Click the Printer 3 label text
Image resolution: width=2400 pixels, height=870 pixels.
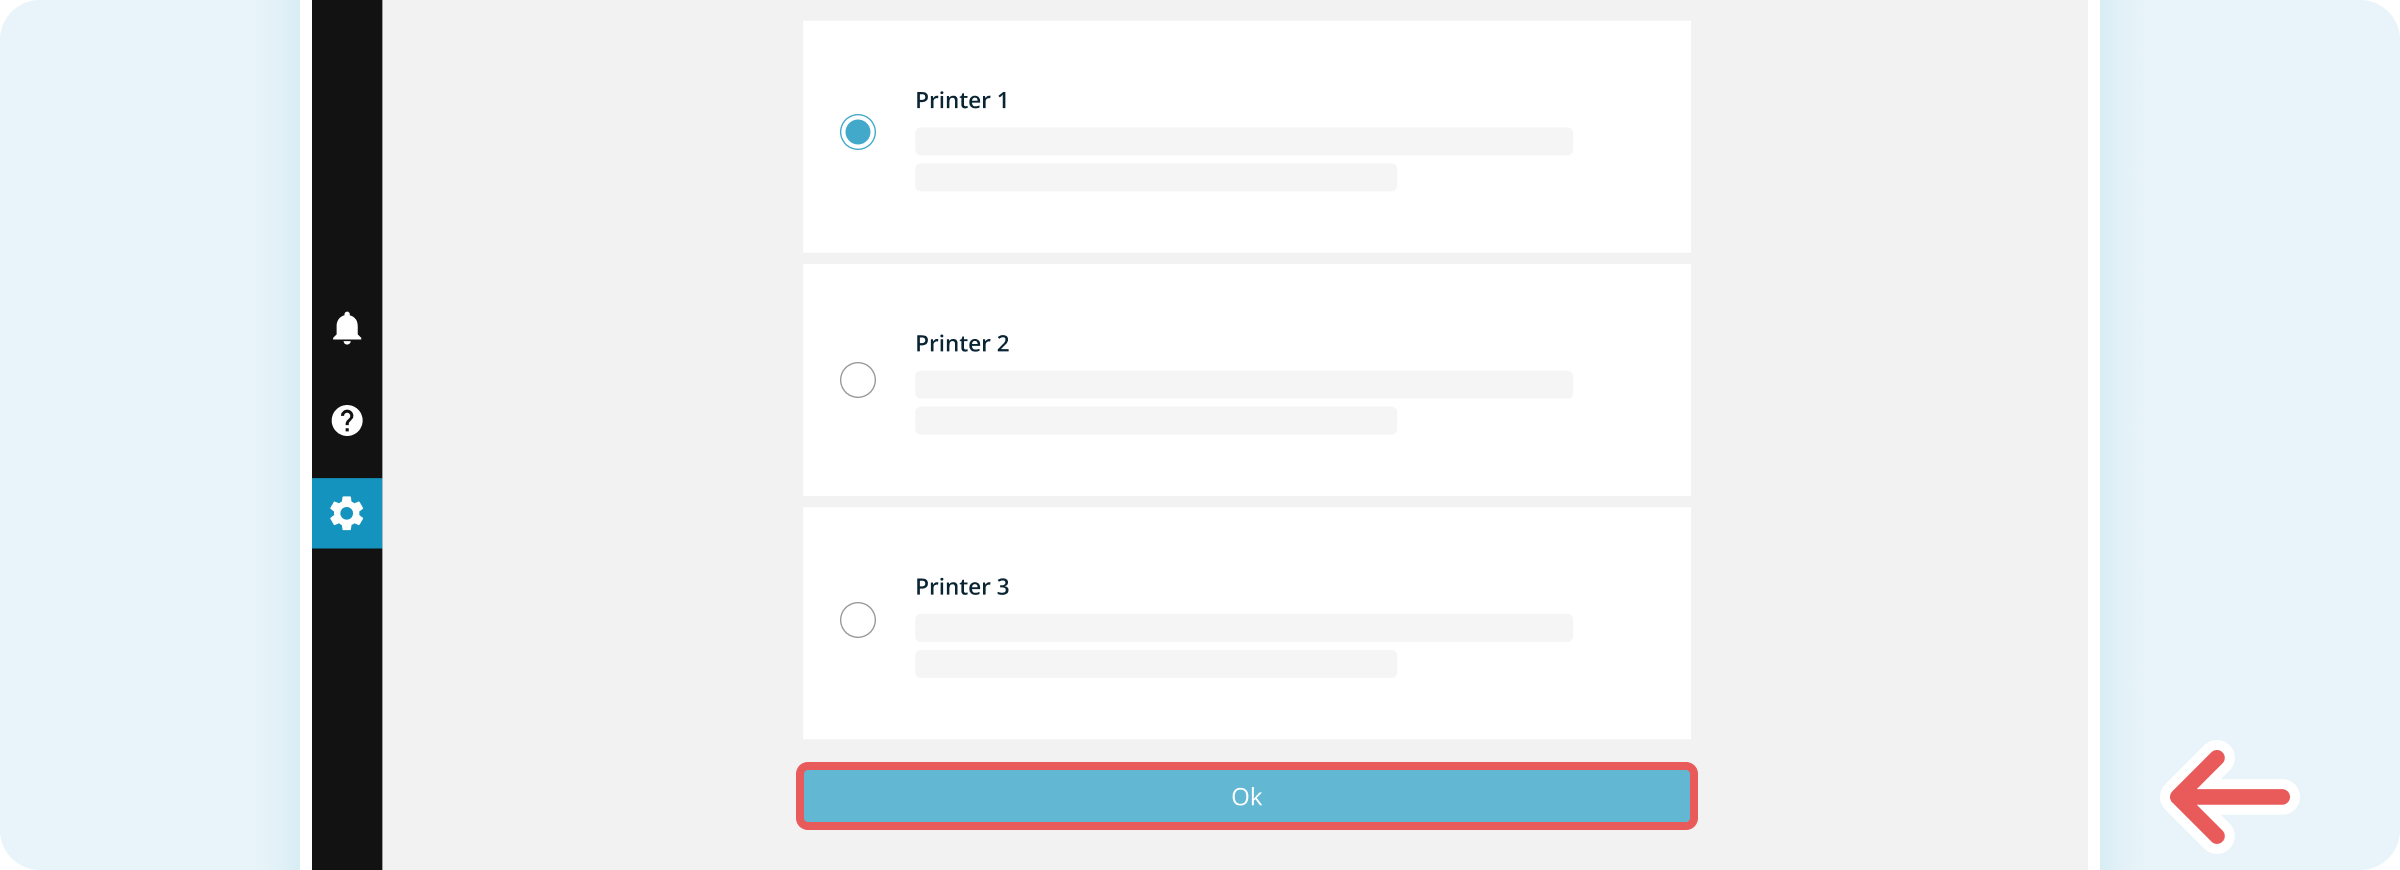(x=962, y=587)
